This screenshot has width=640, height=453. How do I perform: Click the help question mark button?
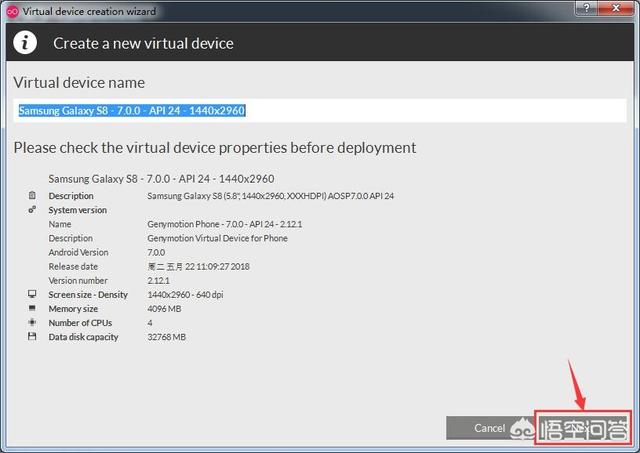[587, 8]
